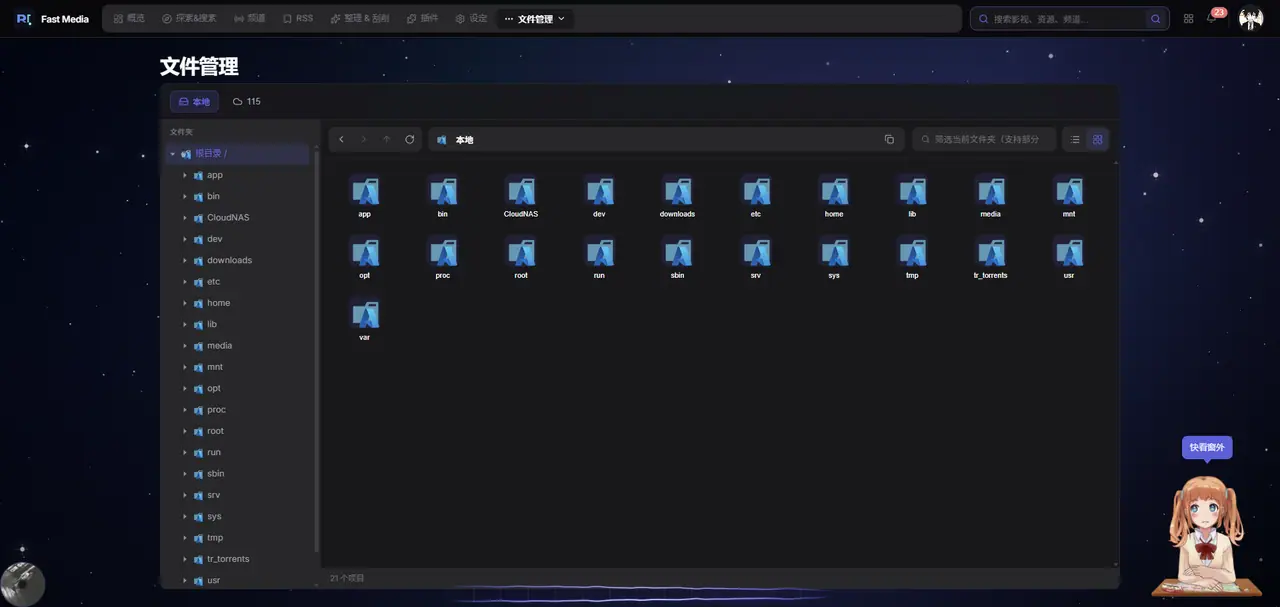Open the usr folder icon in grid
The height and width of the screenshot is (607, 1280).
pyautogui.click(x=1069, y=252)
